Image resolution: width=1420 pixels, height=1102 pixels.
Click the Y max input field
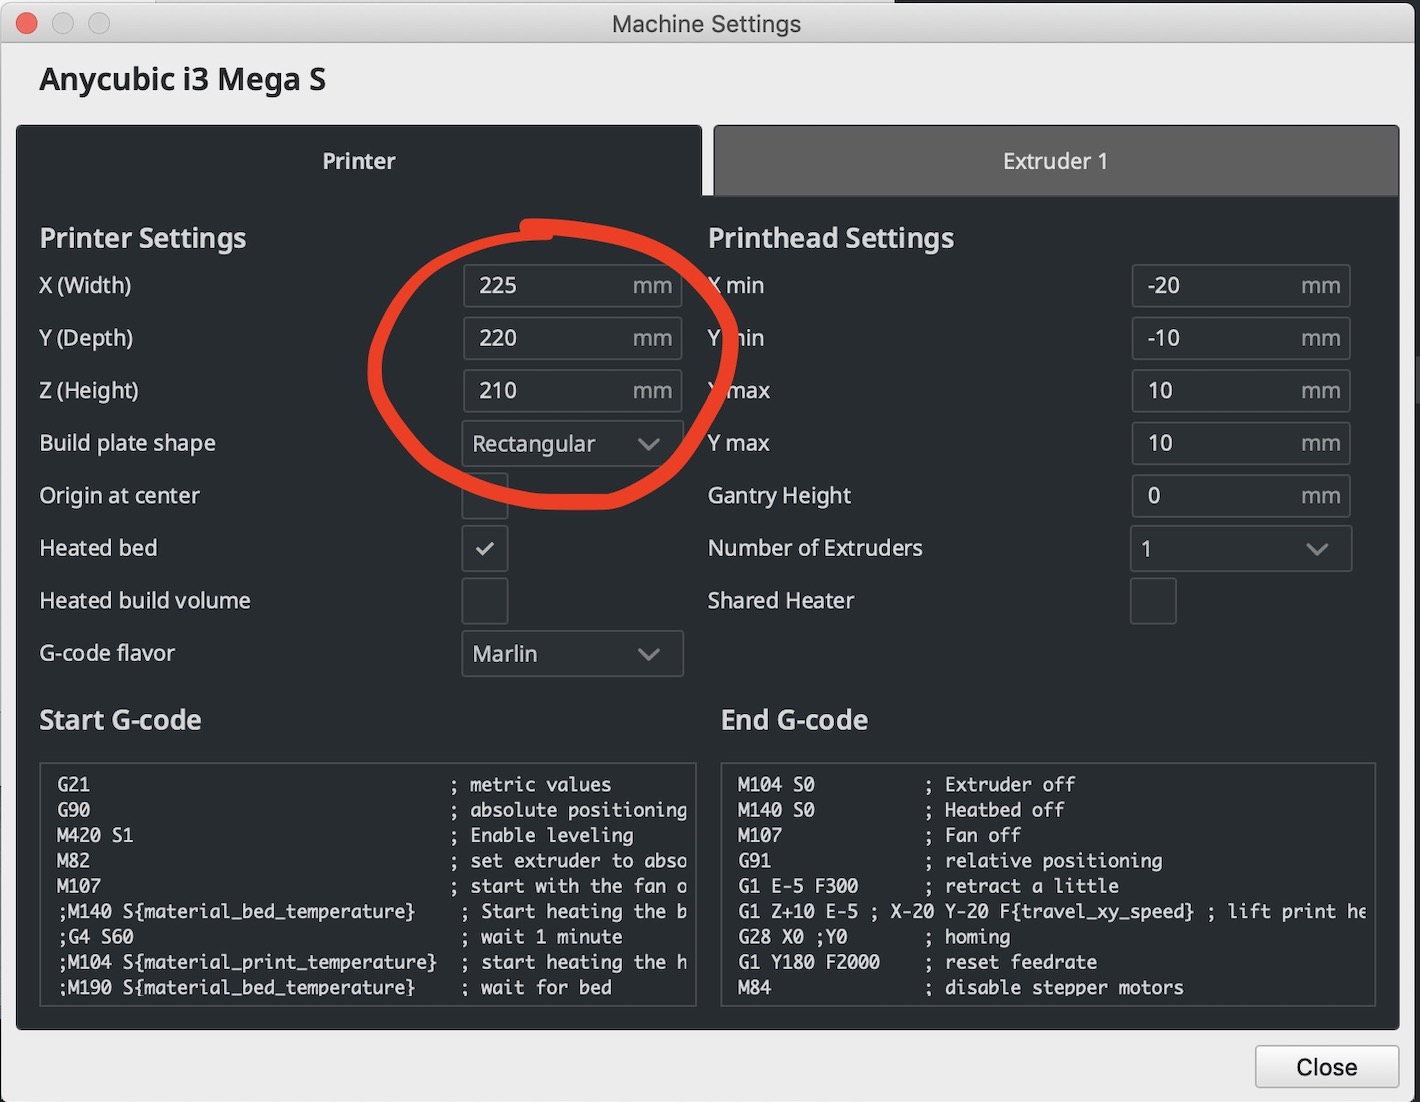1241,444
